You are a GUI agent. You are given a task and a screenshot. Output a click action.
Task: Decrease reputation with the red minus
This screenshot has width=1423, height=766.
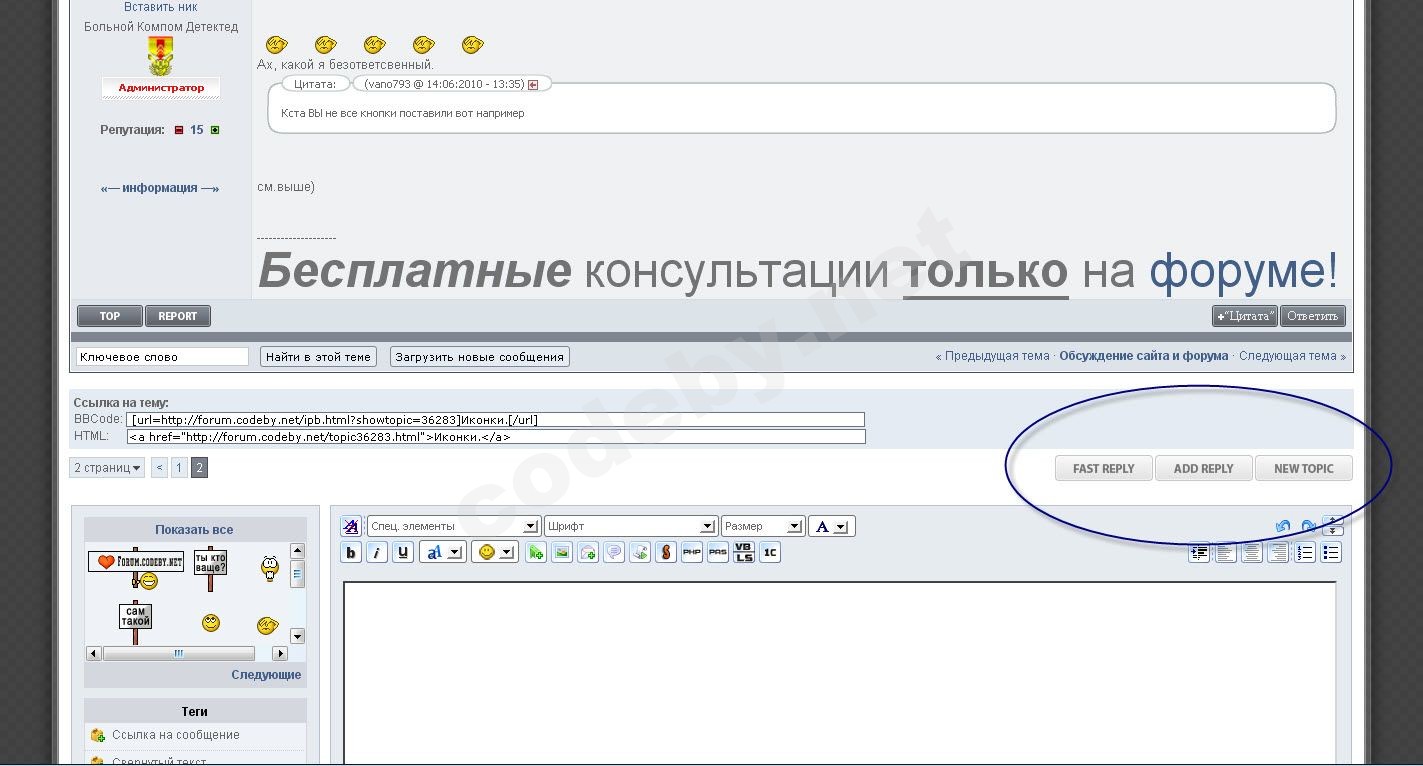[179, 130]
